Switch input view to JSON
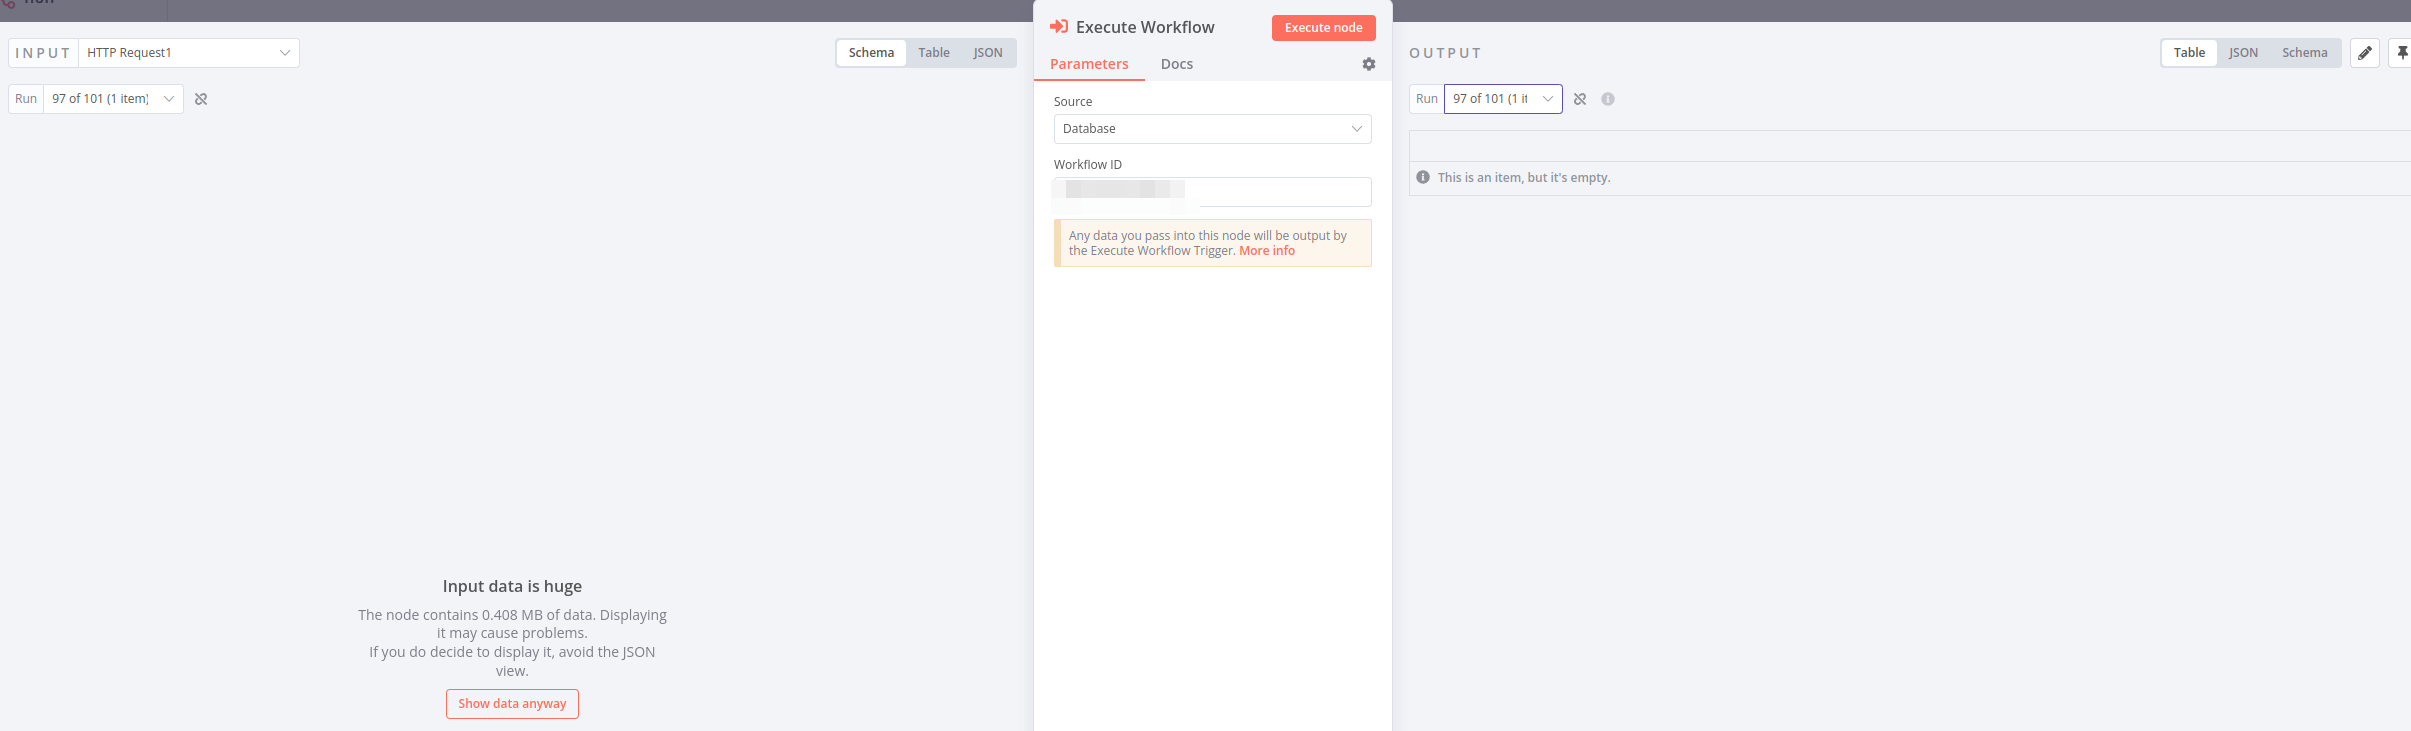The image size is (2411, 731). tap(988, 53)
